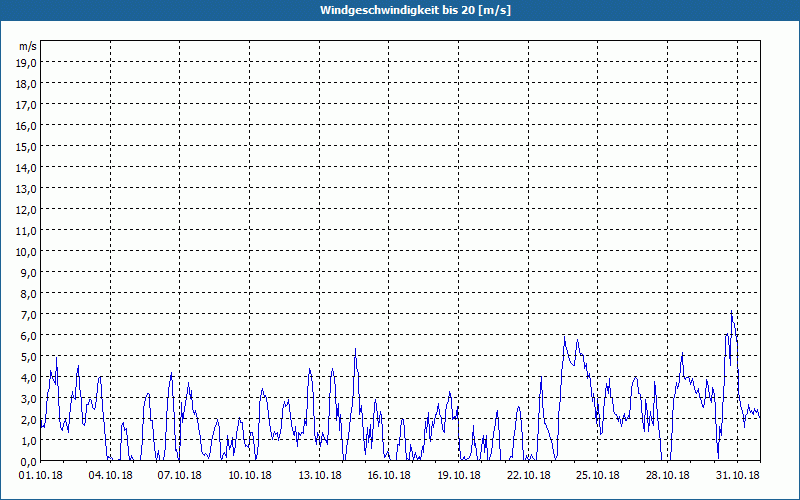Click the 01.10.18 date label
The height and width of the screenshot is (500, 800).
tap(40, 475)
